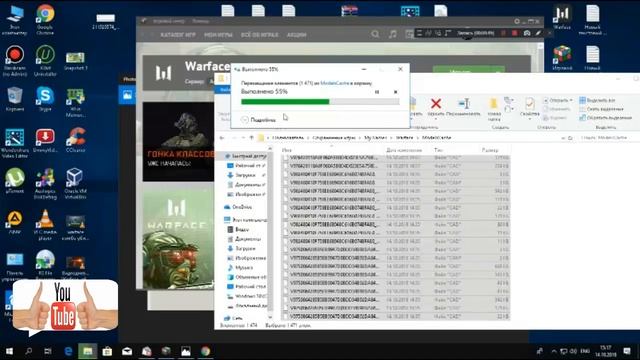Click the Select All option in ribbon
Image resolution: width=640 pixels, height=360 pixels.
pos(597,100)
